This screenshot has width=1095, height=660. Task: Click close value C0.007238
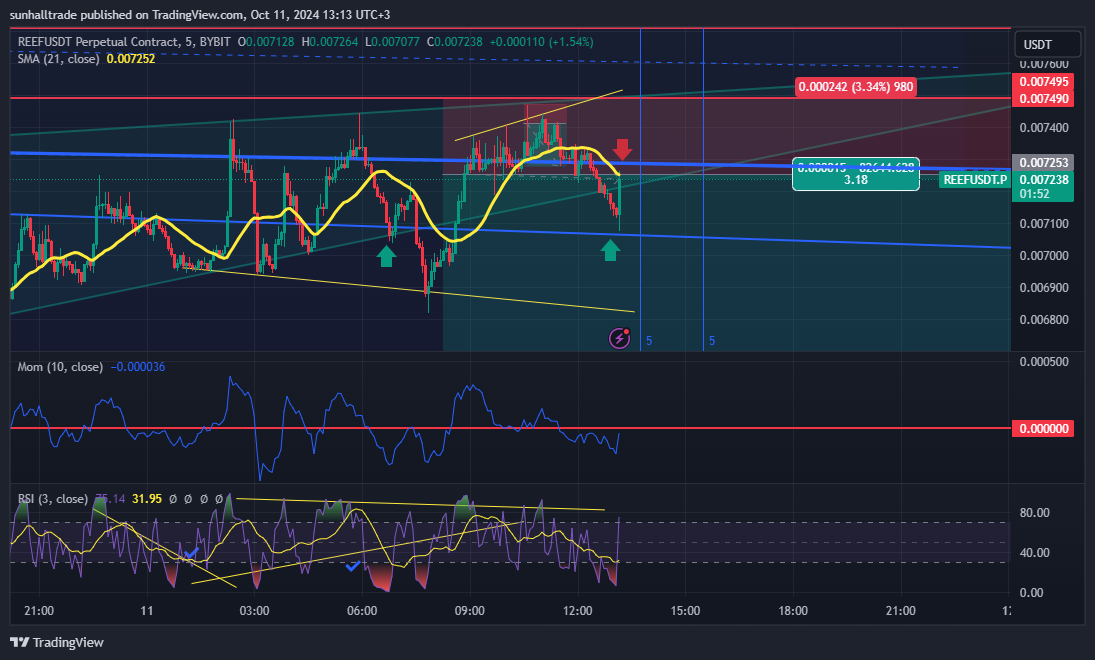(455, 42)
